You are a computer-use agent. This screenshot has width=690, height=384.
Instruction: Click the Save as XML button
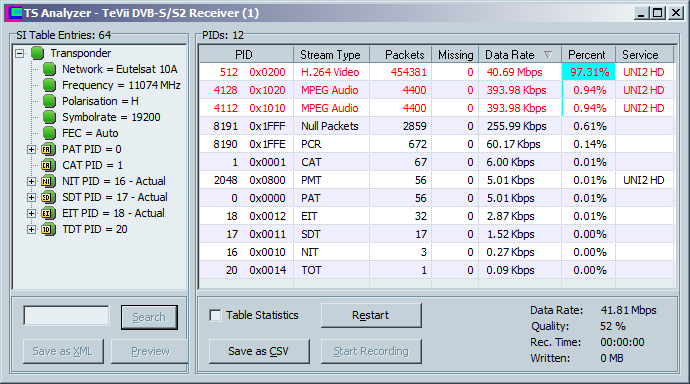coord(63,351)
